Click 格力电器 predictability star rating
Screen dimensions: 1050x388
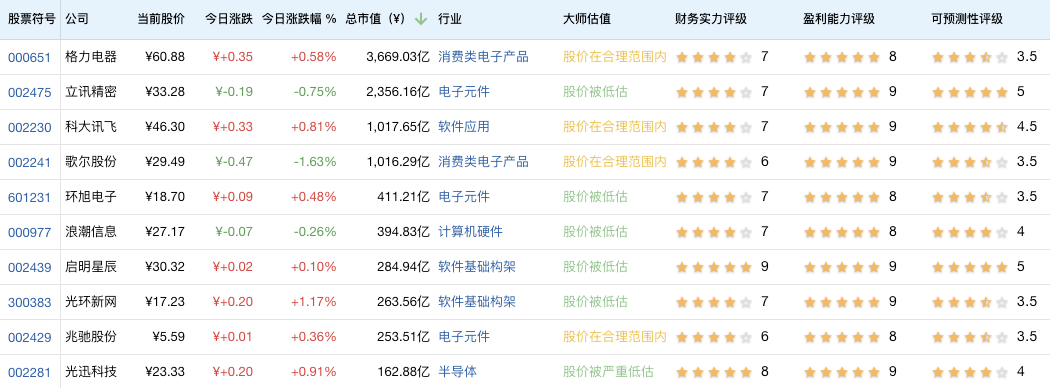point(970,58)
